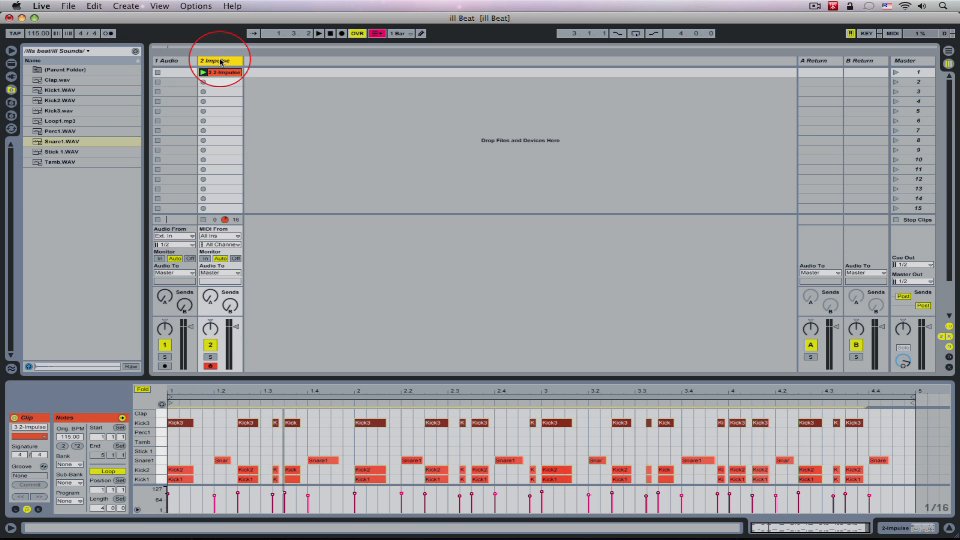This screenshot has height=540, width=960.
Task: Toggle the Draw Mode pencil icon
Action: [421, 33]
